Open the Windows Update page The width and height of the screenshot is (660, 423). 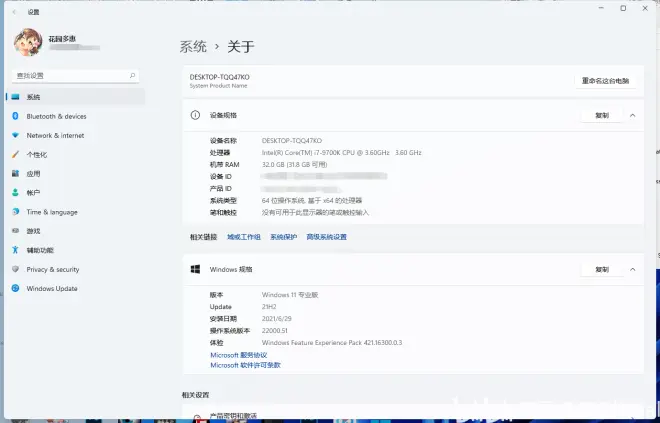coord(52,288)
